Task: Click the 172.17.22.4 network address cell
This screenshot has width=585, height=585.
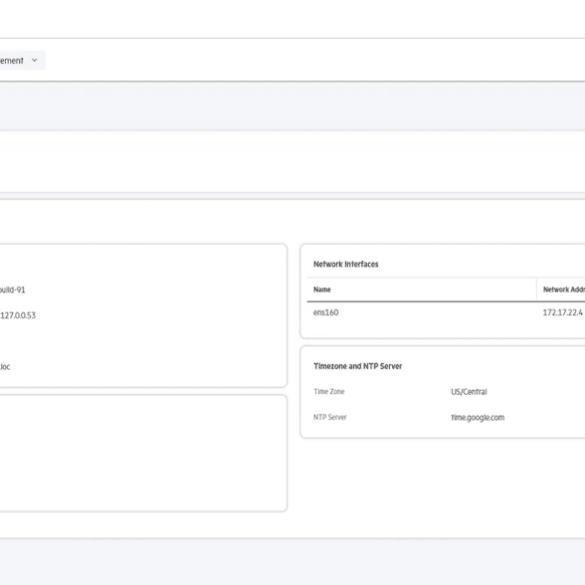Action: coord(562,313)
